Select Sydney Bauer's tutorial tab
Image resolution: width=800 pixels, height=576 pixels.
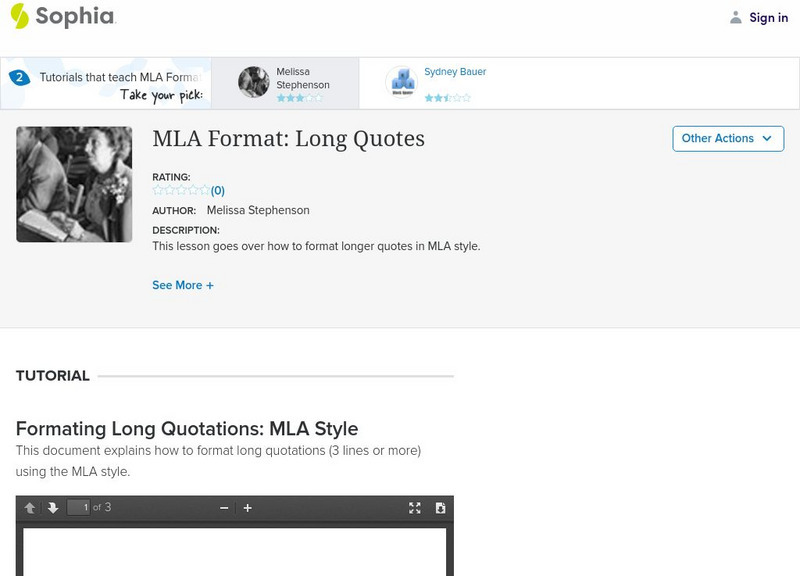point(454,83)
